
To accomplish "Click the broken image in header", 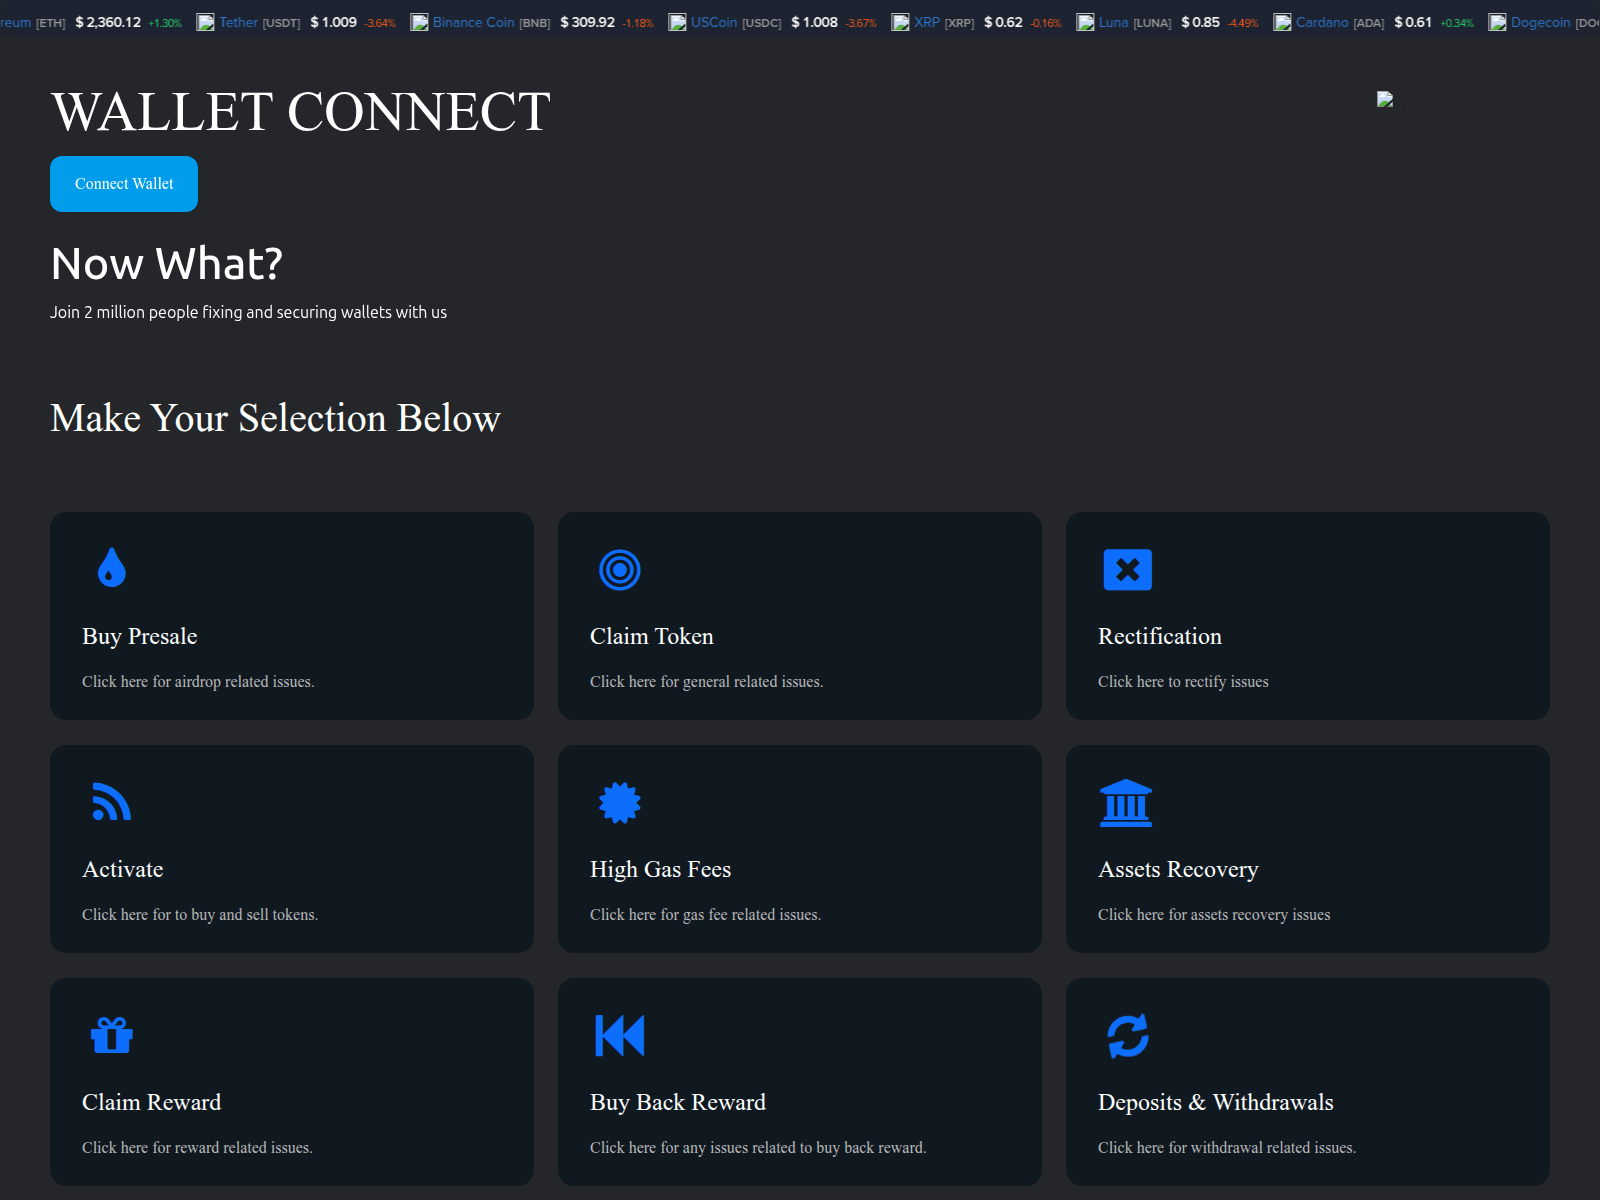I will pos(1385,99).
